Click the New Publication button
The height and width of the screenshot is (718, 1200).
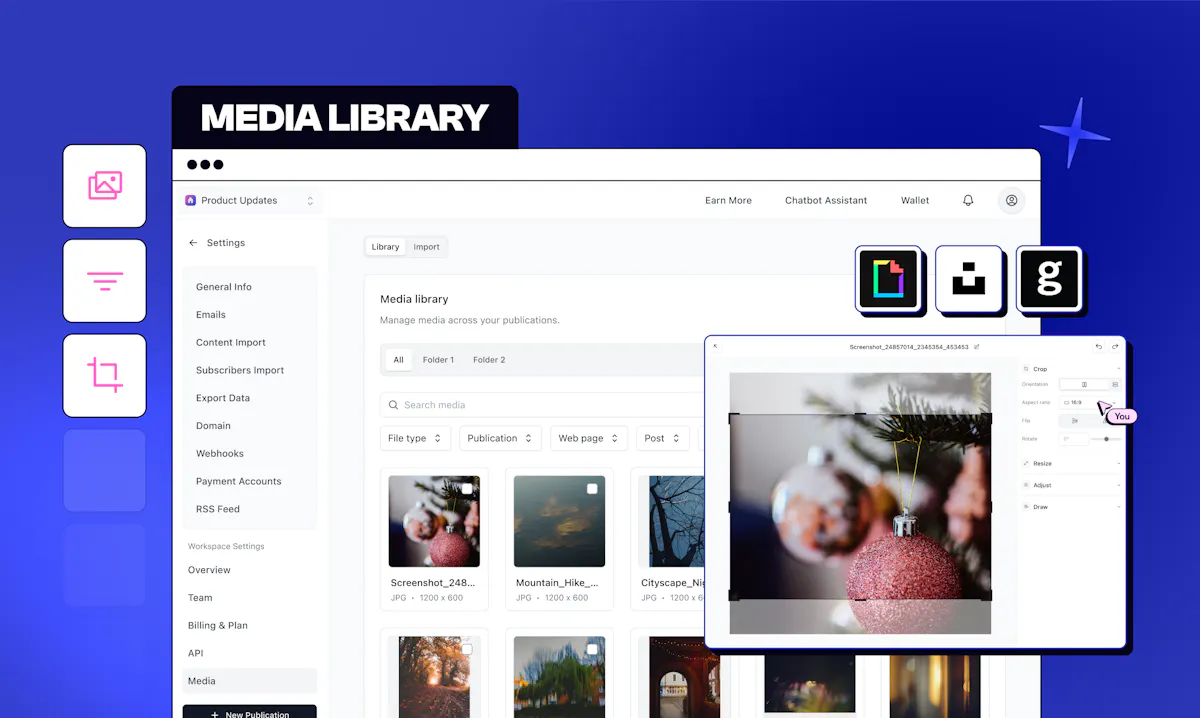click(x=249, y=713)
